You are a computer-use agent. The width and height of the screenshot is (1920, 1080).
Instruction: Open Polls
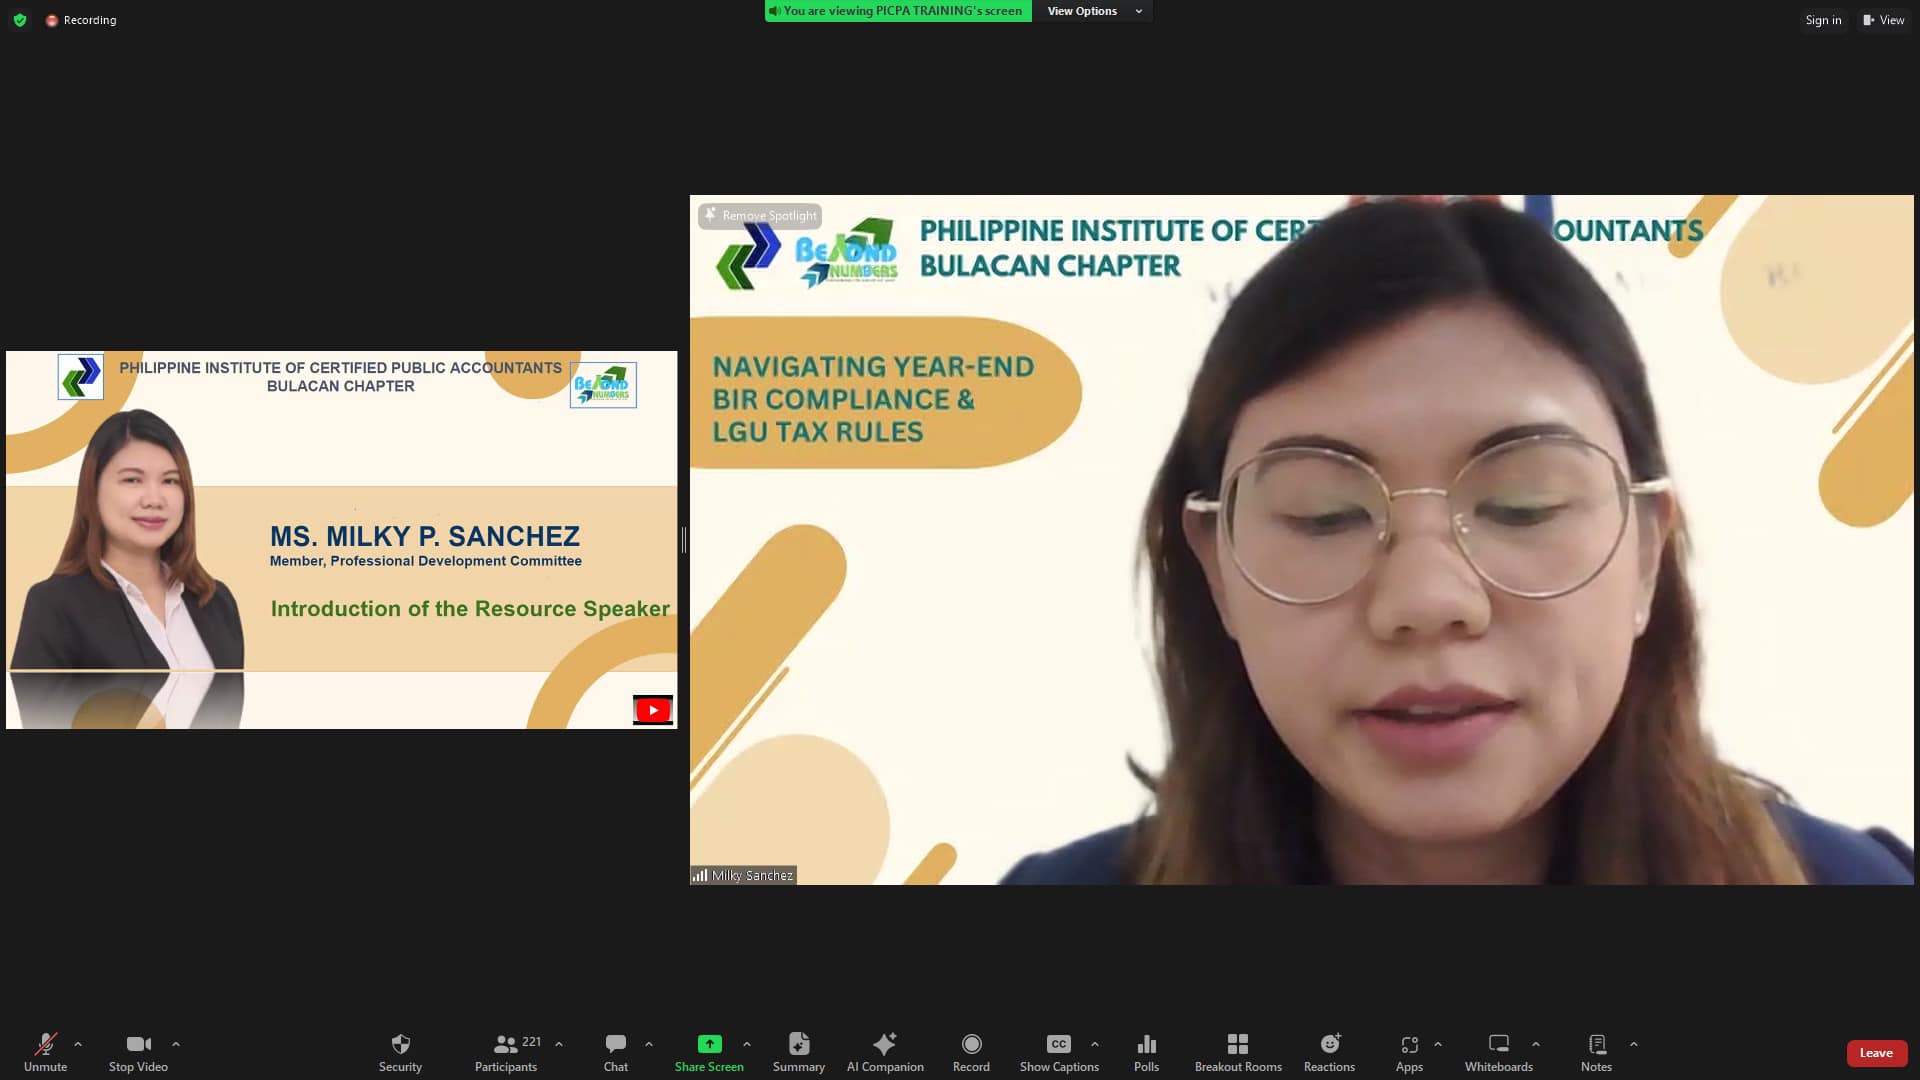coord(1147,1052)
